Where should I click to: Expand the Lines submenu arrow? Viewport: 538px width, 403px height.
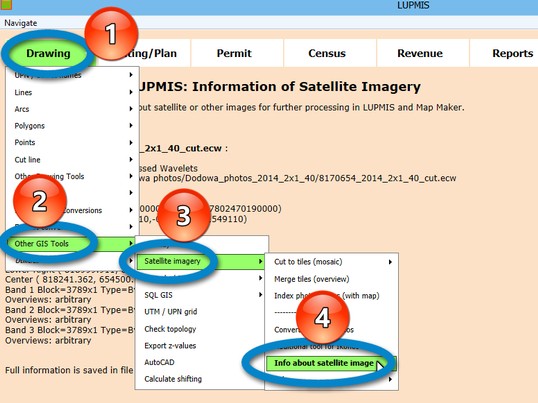click(131, 92)
